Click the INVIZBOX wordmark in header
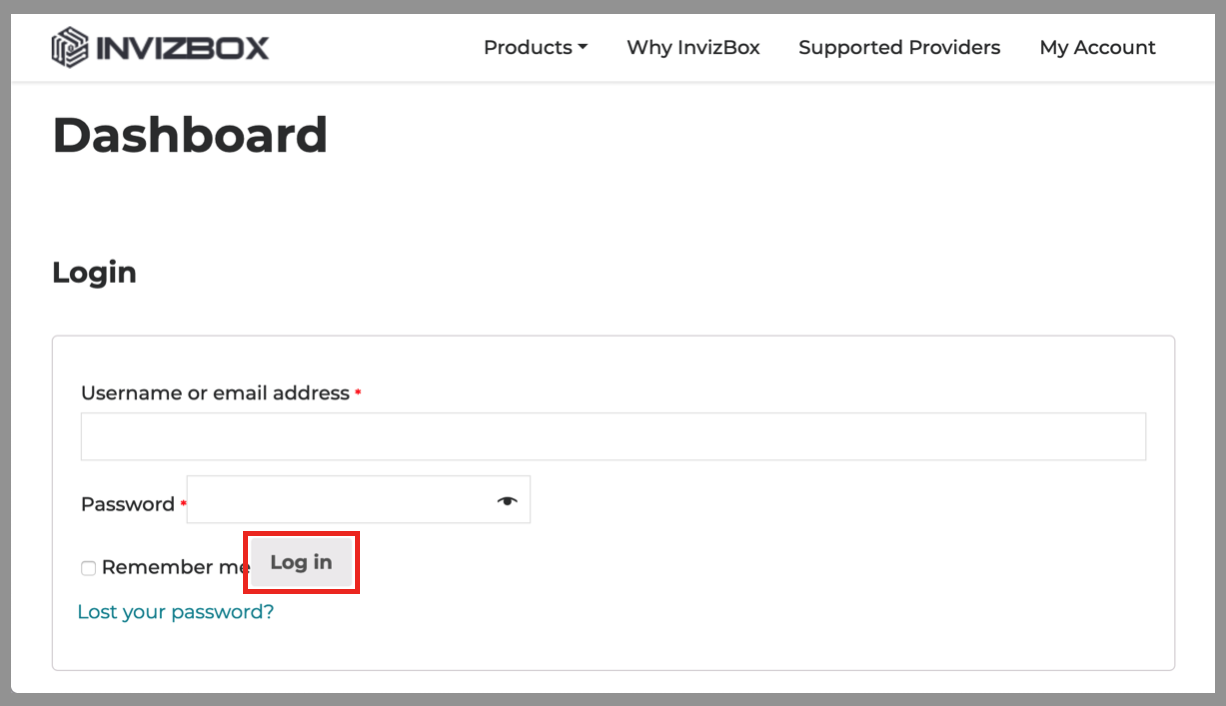 [x=182, y=47]
